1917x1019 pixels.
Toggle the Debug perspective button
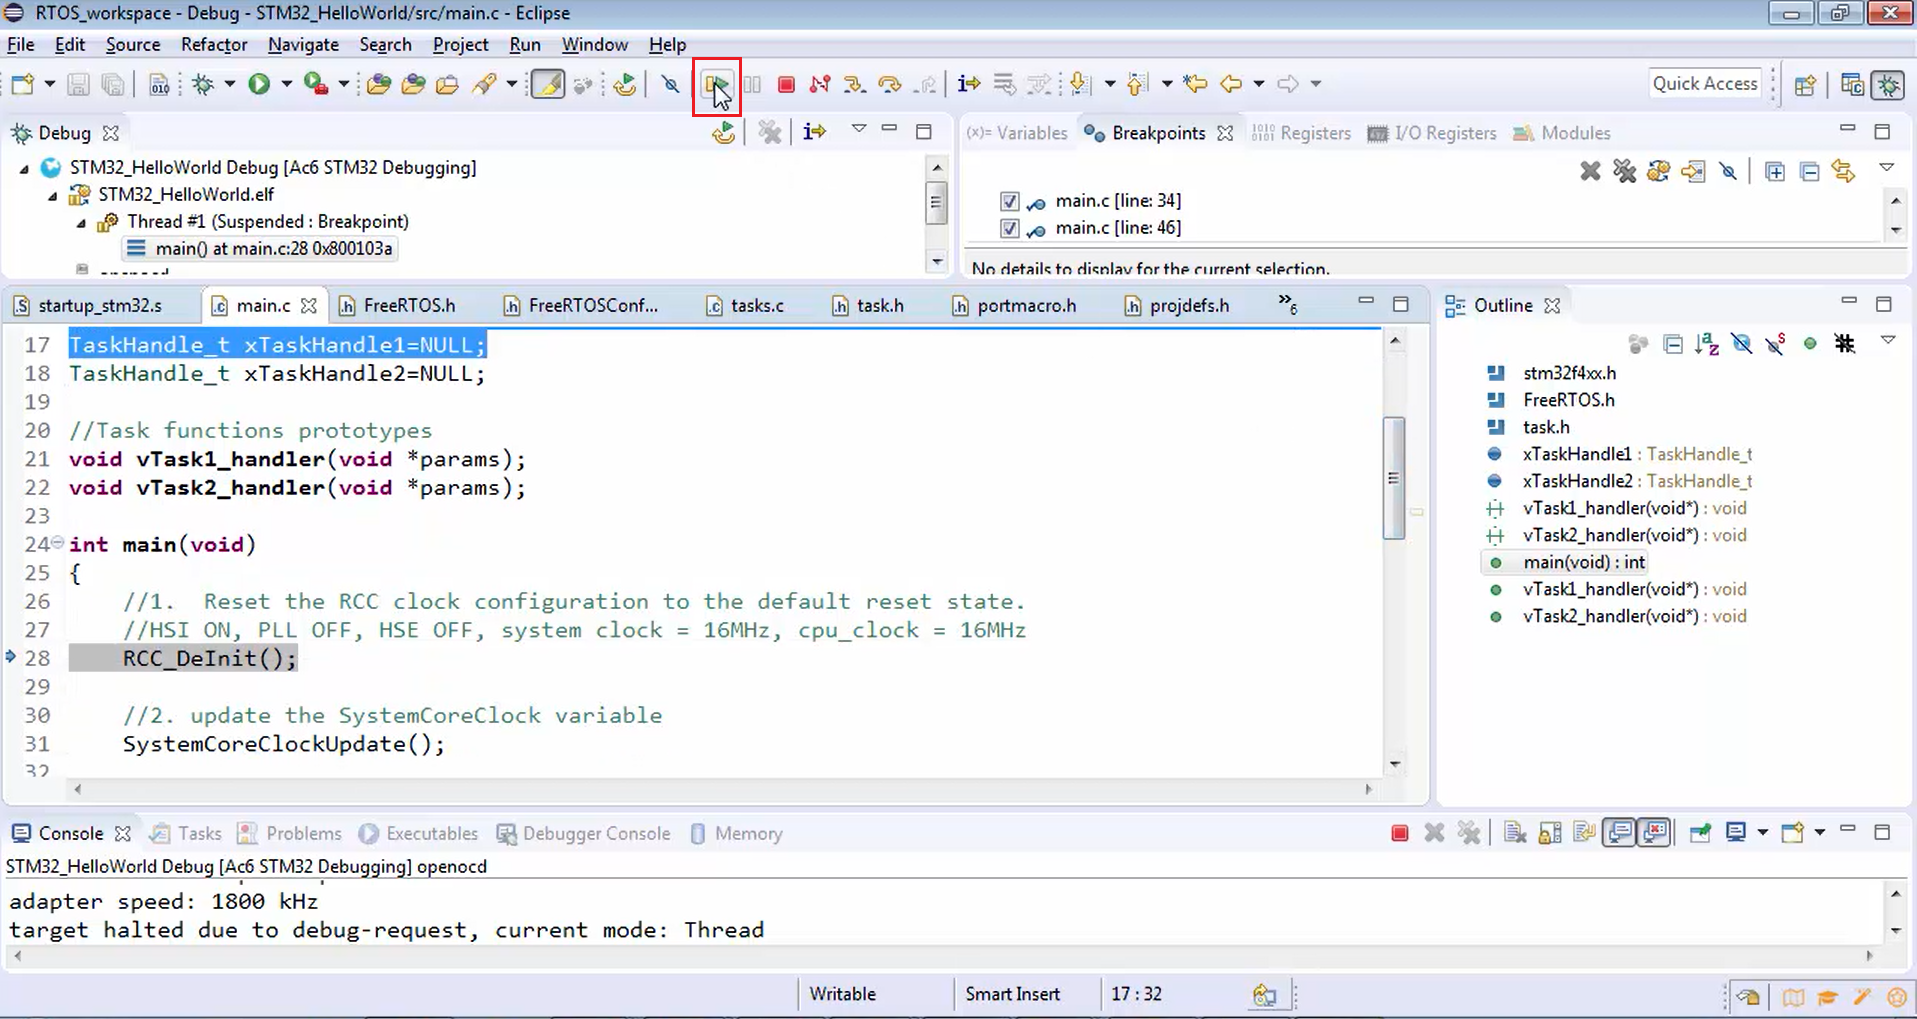1888,85
